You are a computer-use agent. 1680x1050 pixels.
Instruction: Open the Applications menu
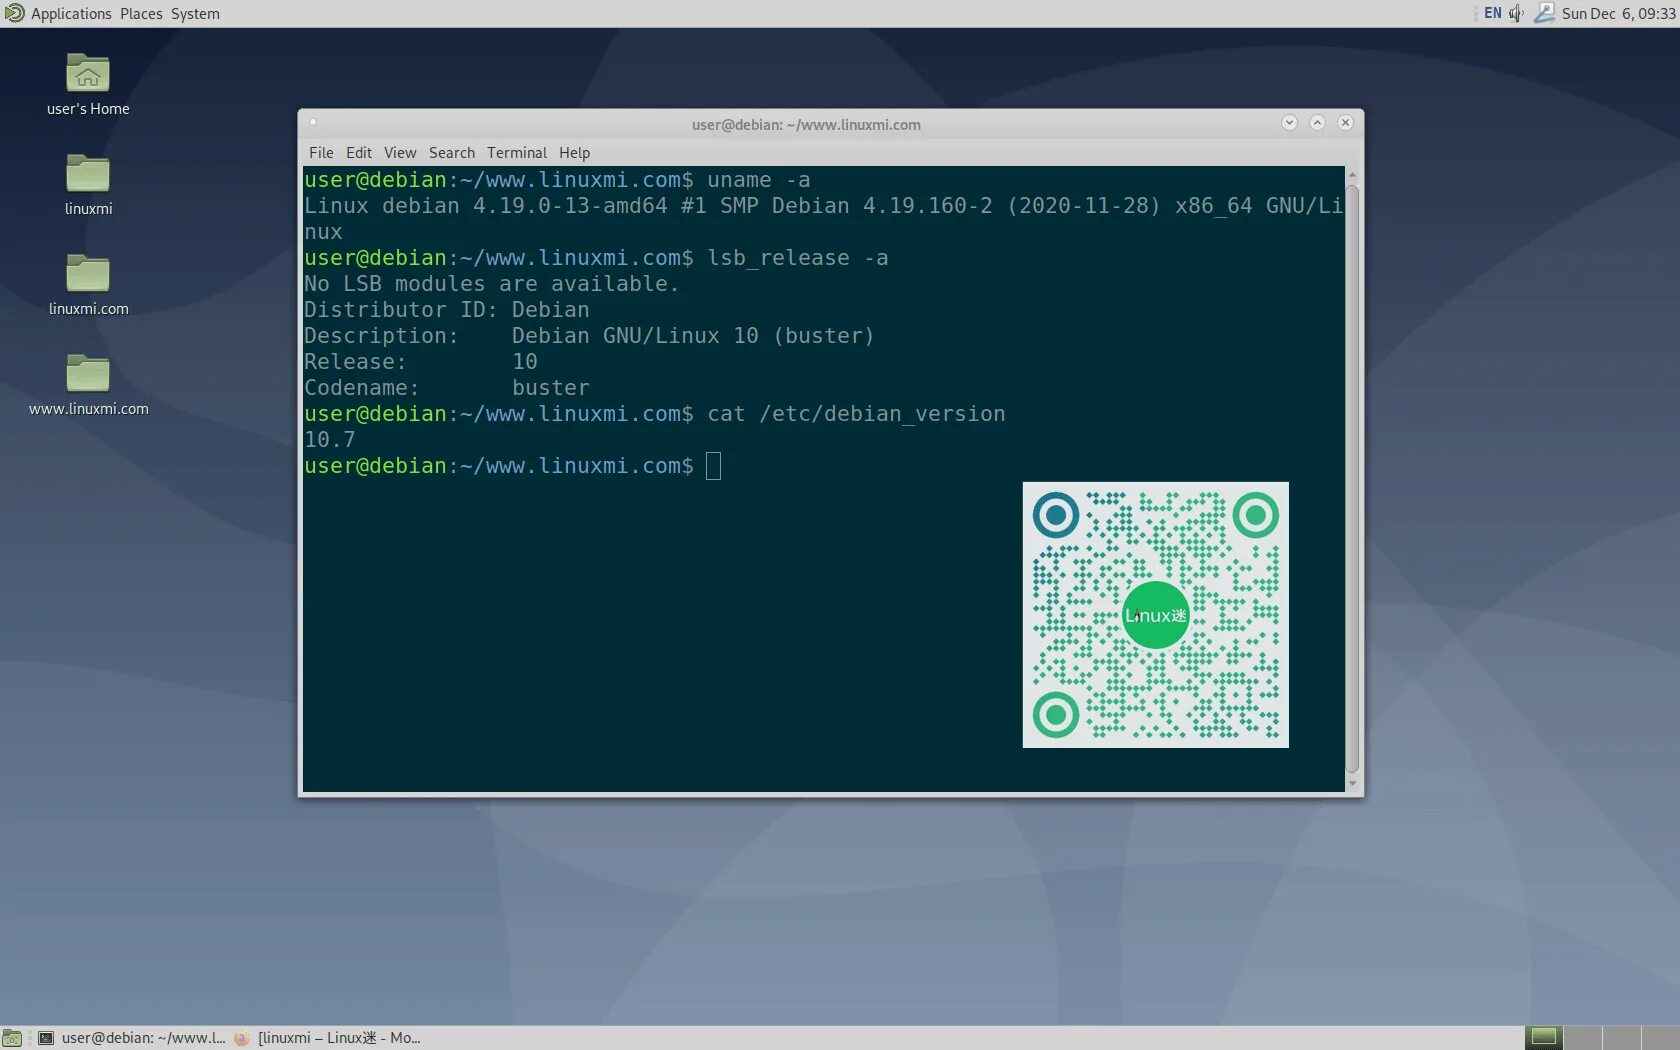pyautogui.click(x=71, y=14)
